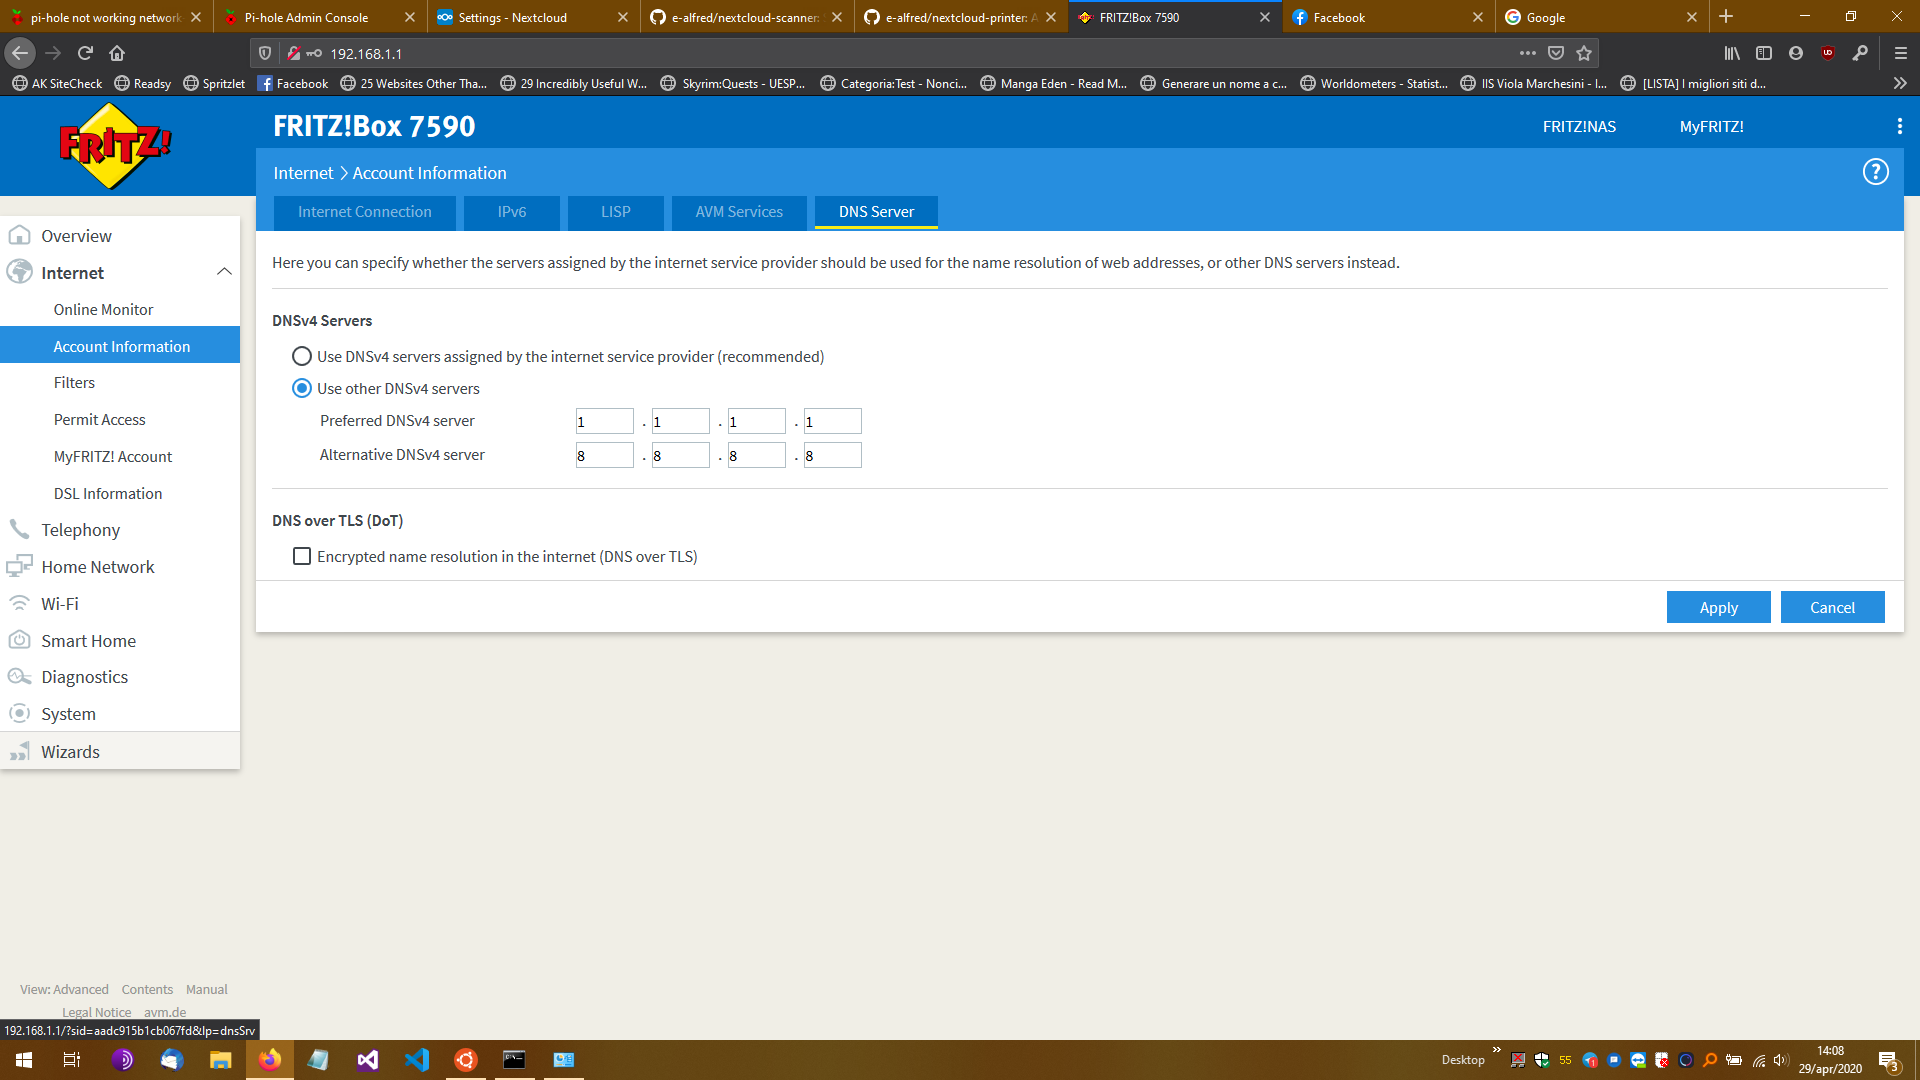Open the MyFRITZ! link in header

[1711, 127]
